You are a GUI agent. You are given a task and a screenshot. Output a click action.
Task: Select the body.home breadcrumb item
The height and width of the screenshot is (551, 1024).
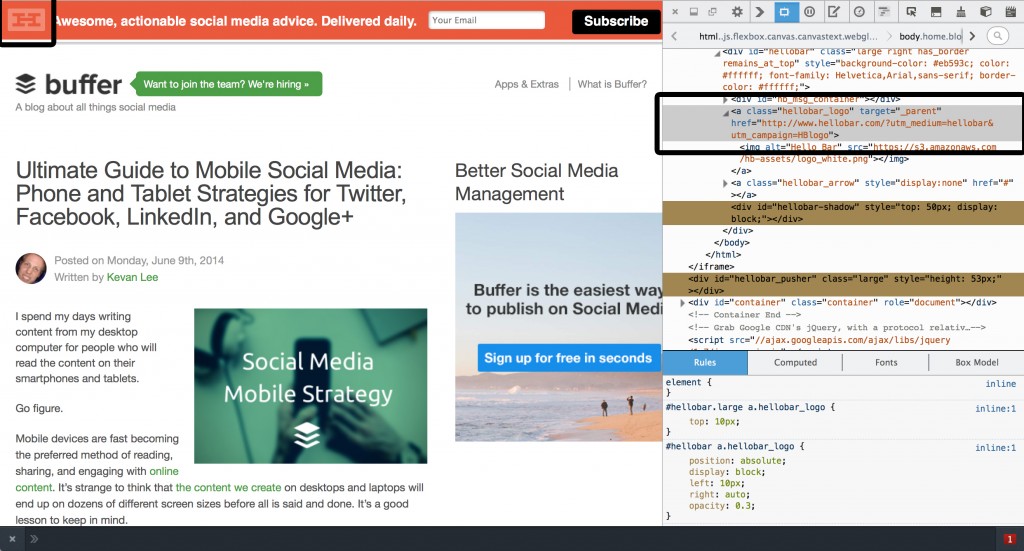[930, 37]
